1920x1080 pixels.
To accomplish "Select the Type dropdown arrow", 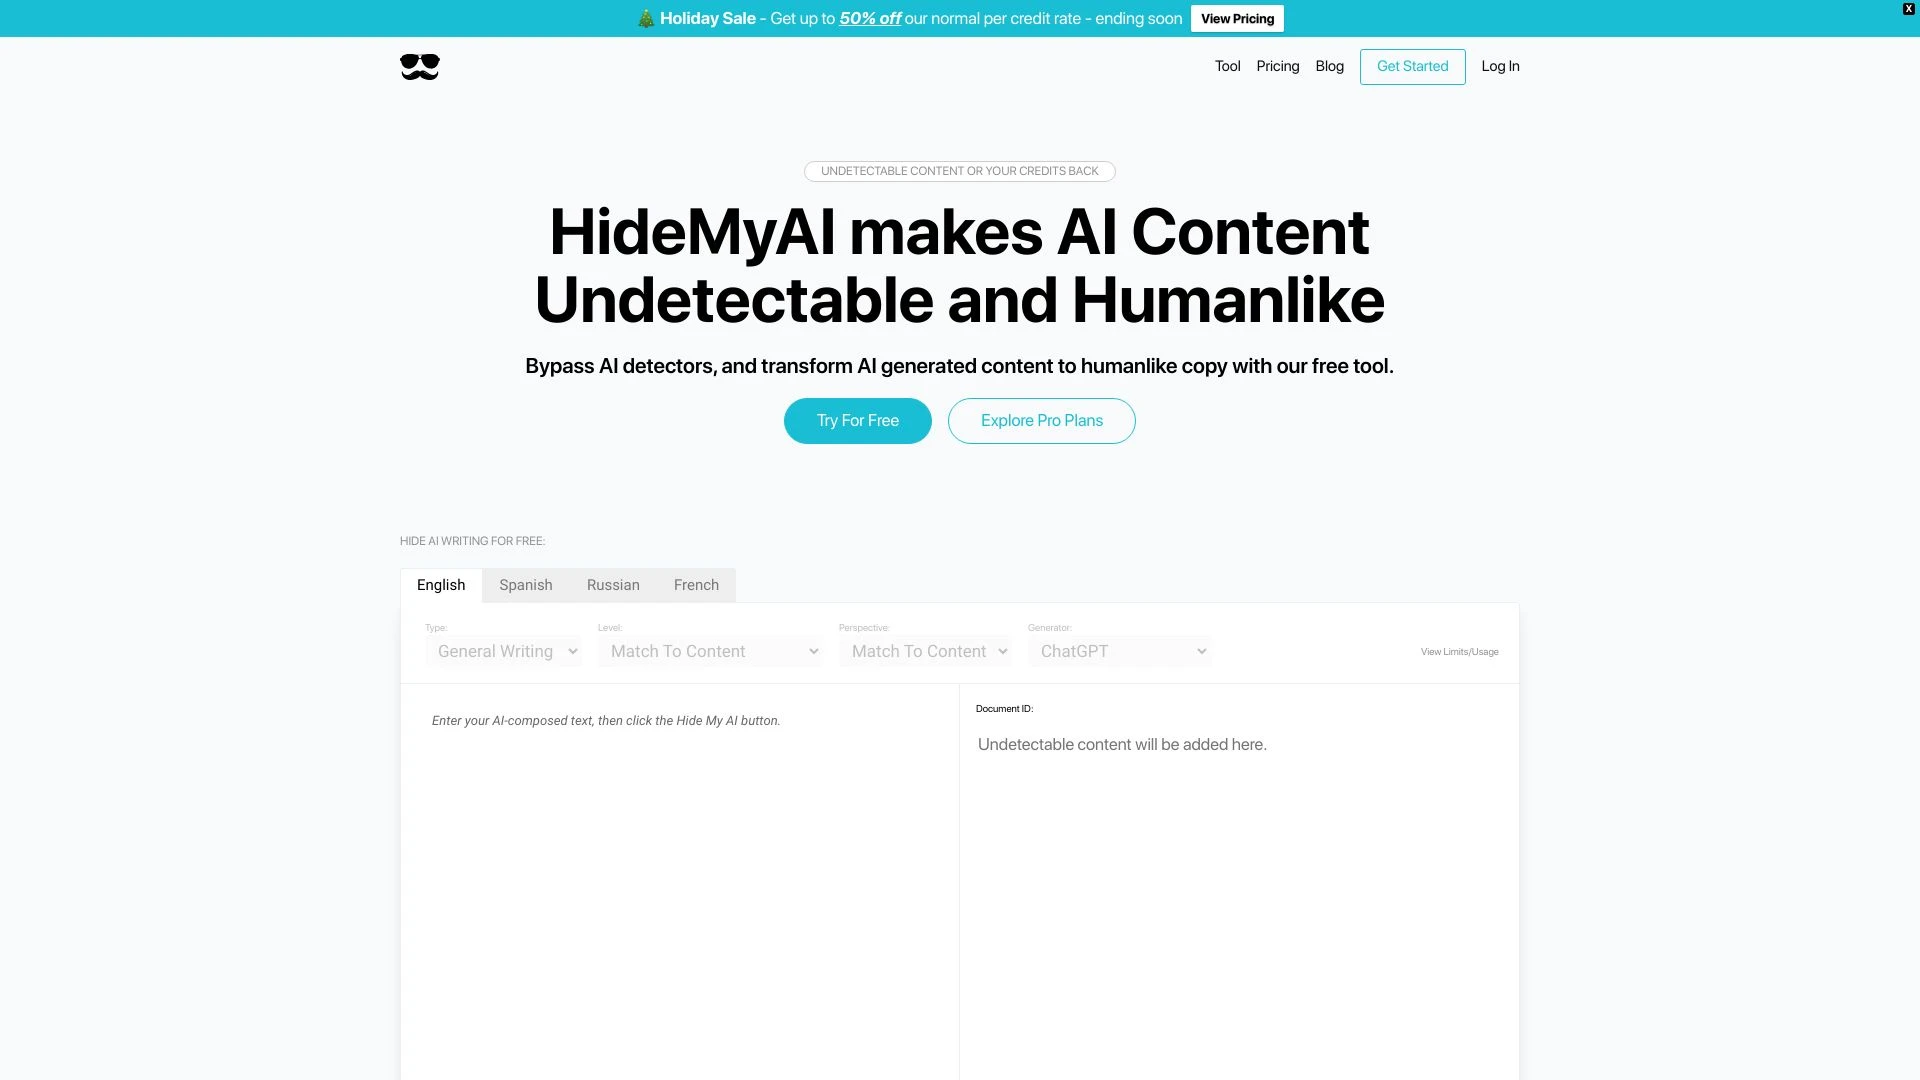I will pyautogui.click(x=572, y=651).
